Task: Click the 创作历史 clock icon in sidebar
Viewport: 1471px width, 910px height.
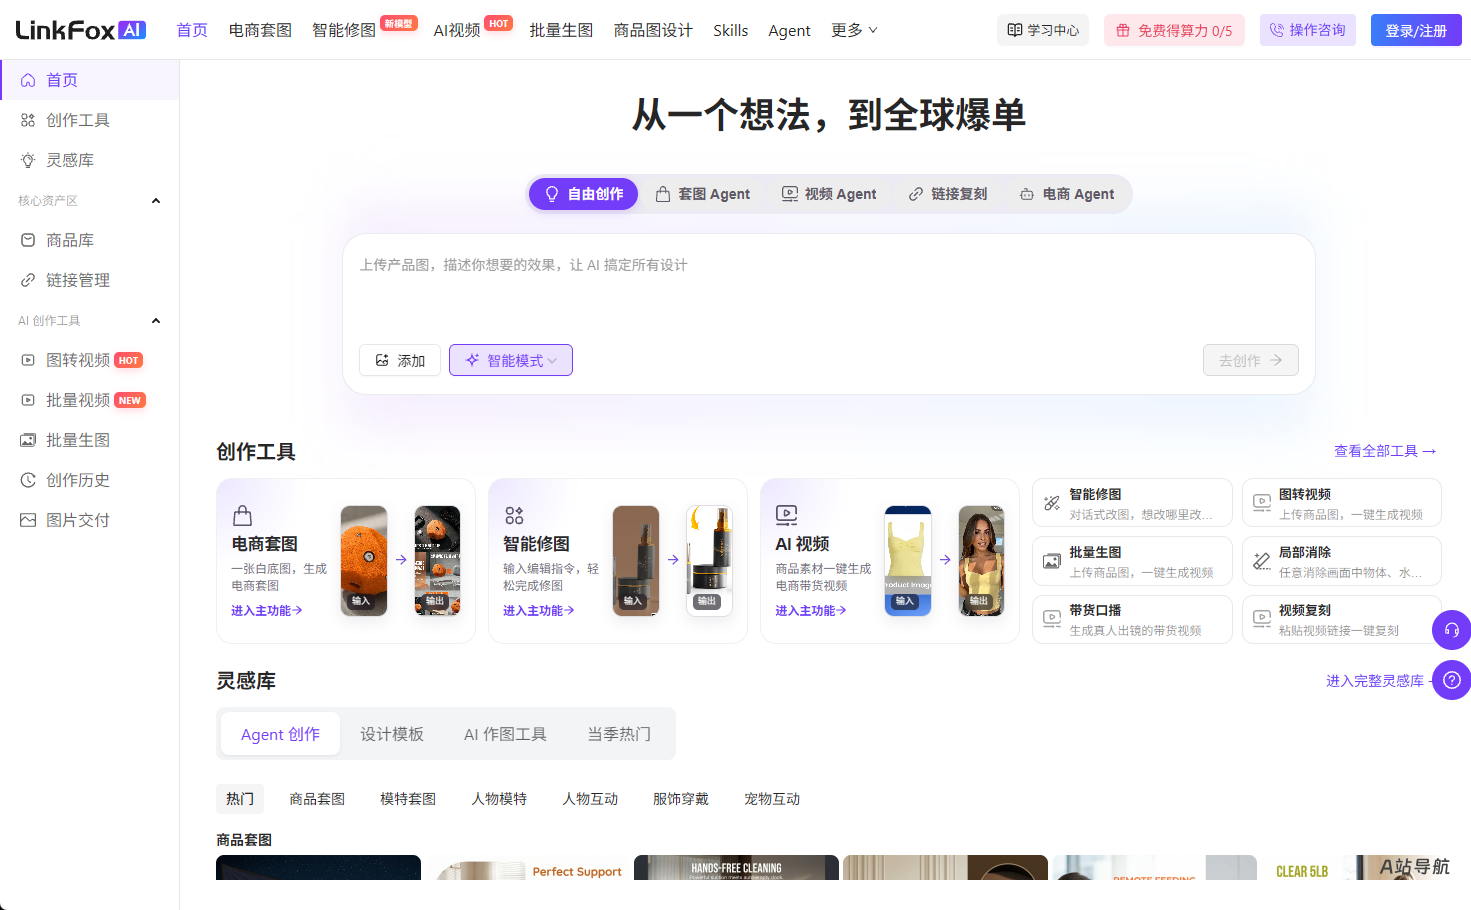Action: click(x=28, y=480)
